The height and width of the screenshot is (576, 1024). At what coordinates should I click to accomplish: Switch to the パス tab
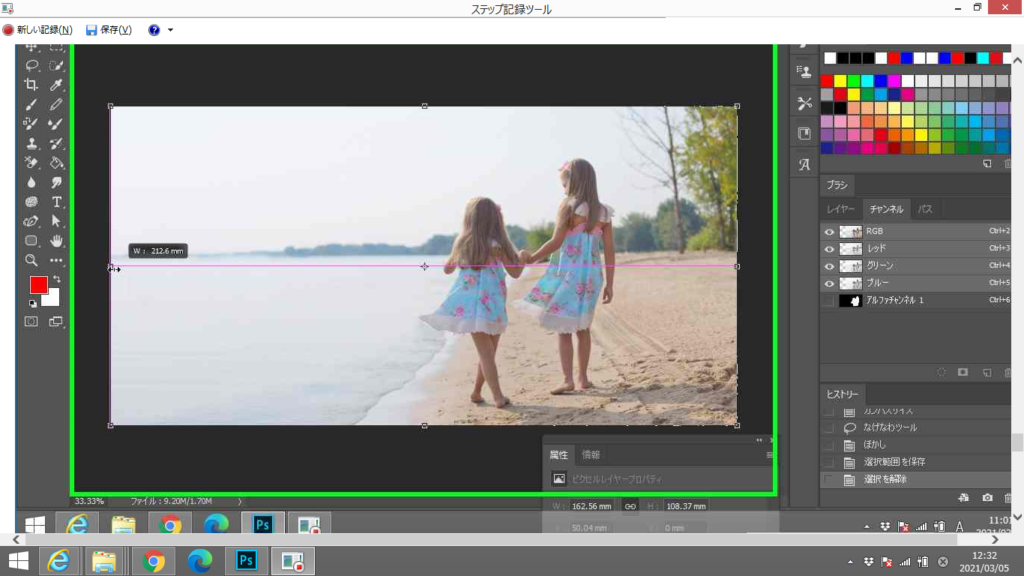pyautogui.click(x=925, y=210)
